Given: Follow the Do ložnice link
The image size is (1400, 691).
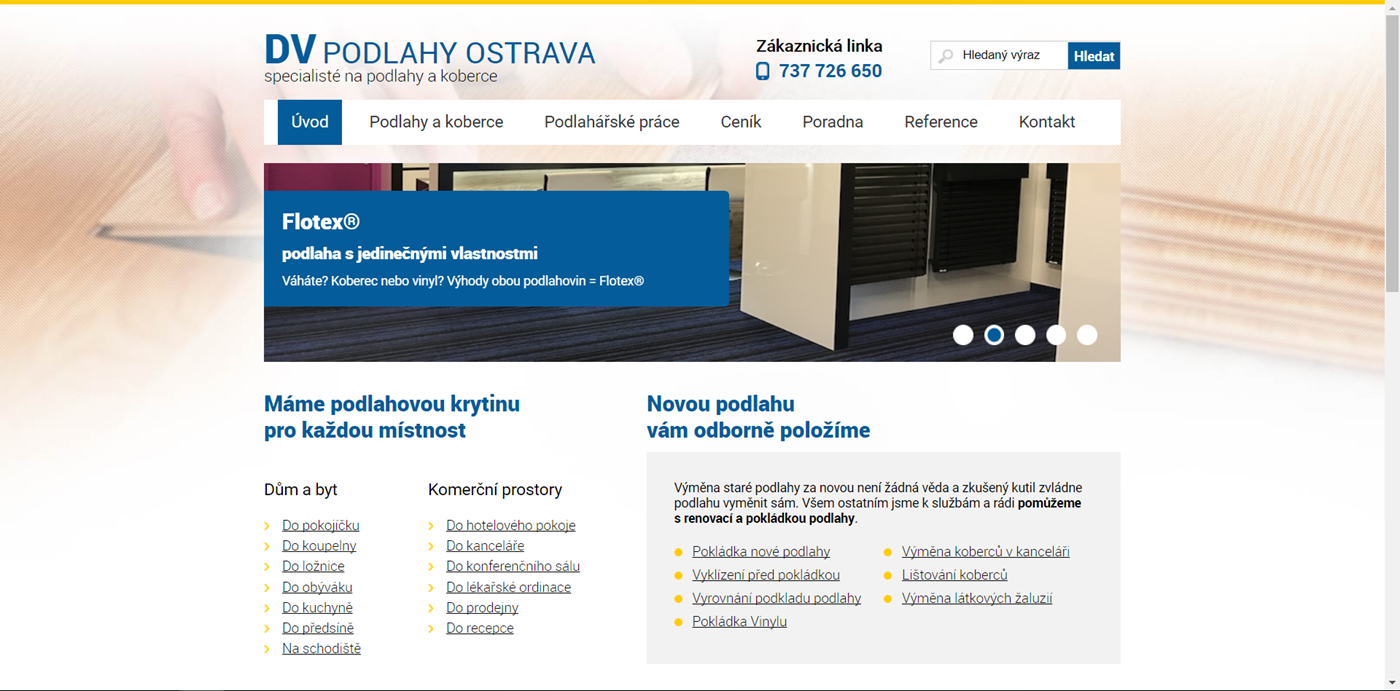Looking at the screenshot, I should point(313,566).
